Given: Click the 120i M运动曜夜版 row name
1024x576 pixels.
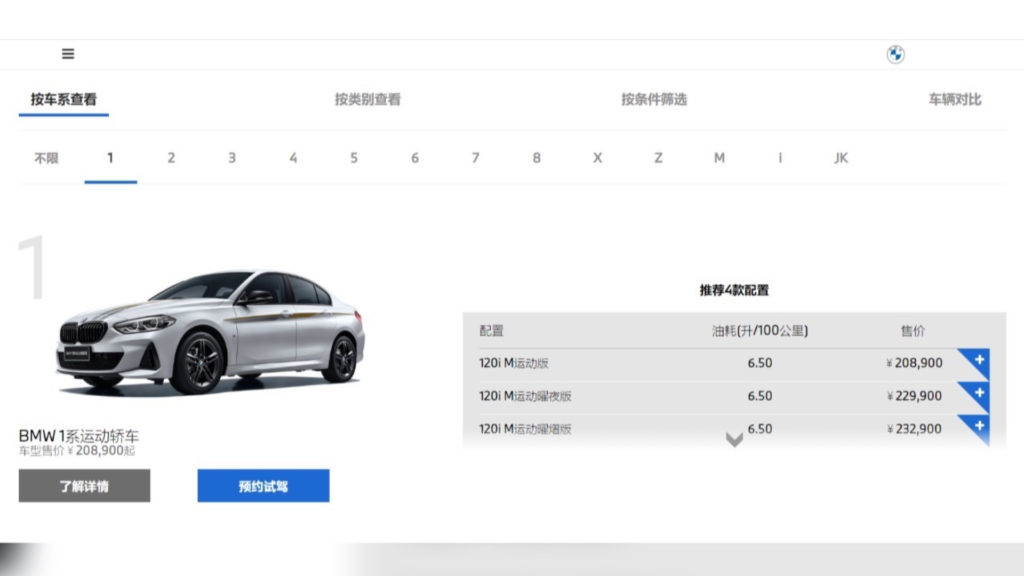Looking at the screenshot, I should click(525, 396).
